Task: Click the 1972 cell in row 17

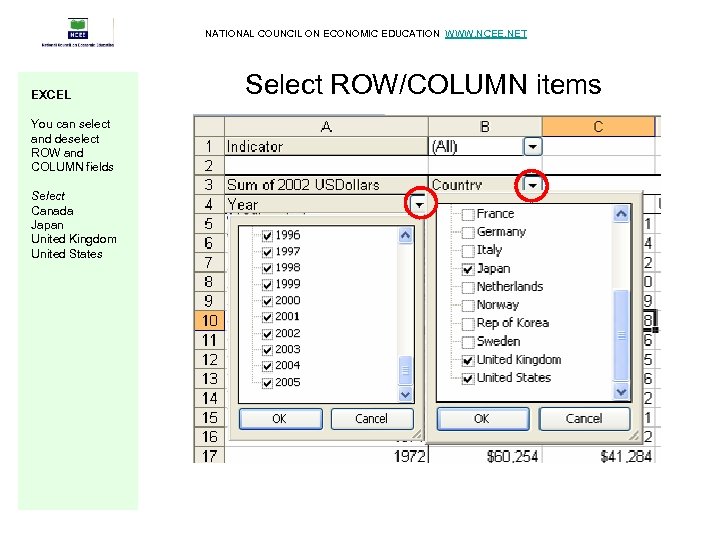Action: pos(326,456)
